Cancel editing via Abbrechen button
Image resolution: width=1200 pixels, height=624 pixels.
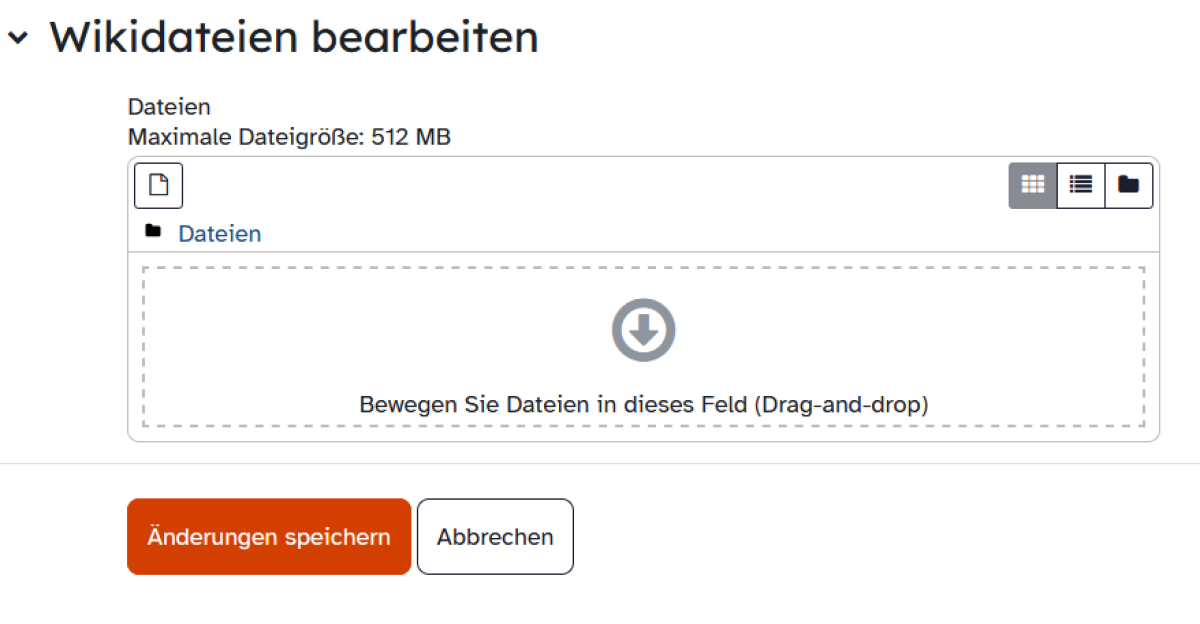(495, 537)
